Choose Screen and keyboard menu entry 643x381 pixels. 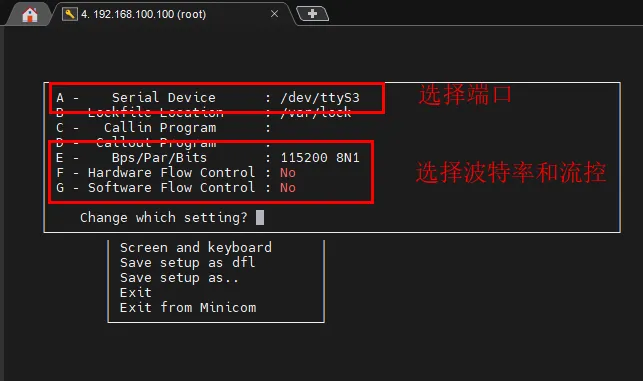(x=196, y=248)
